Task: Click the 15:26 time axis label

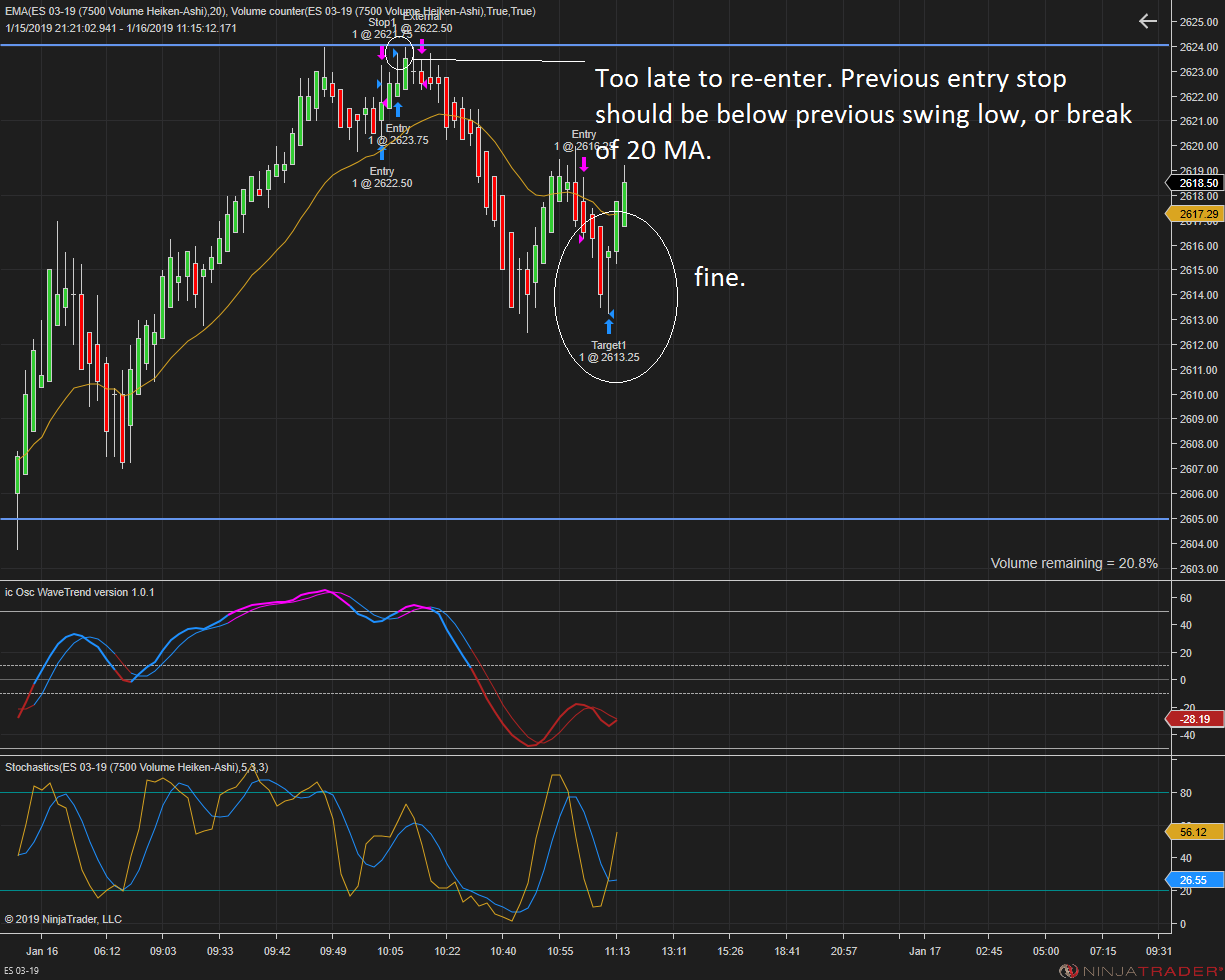Action: point(731,951)
